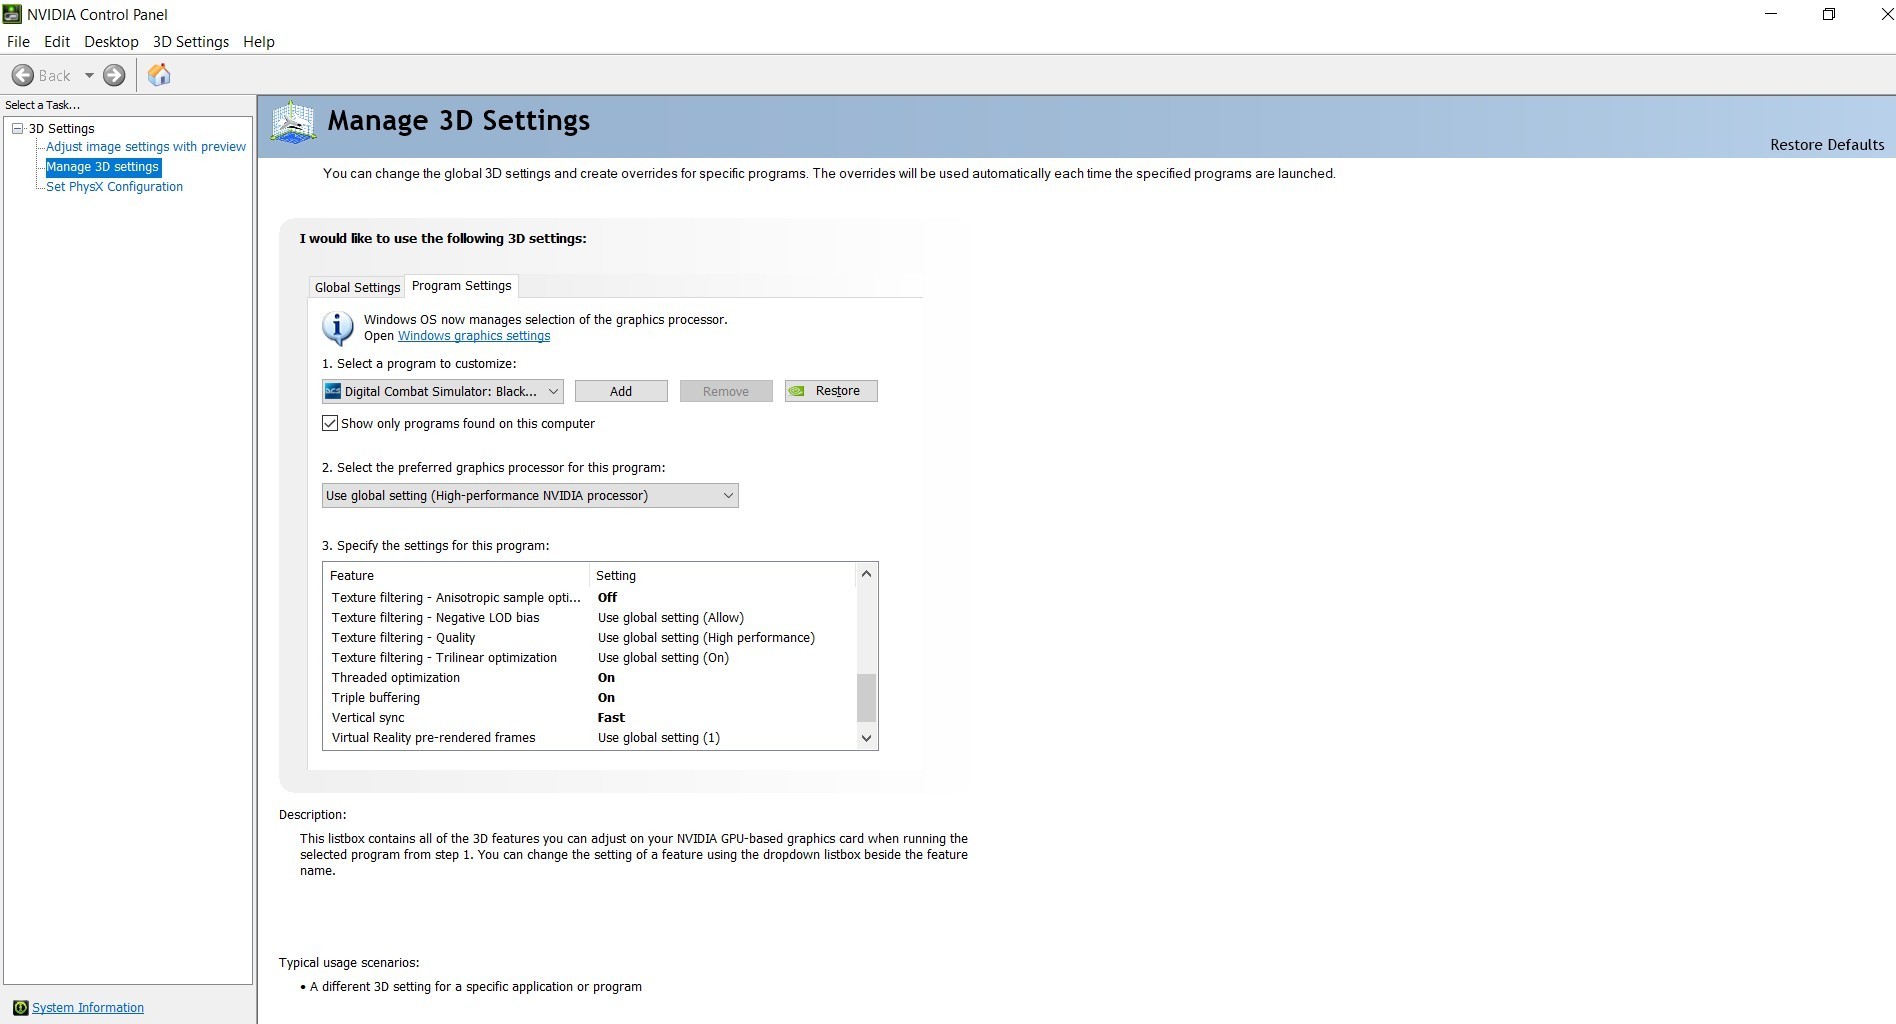This screenshot has width=1896, height=1024.
Task: Open the Help menu
Action: point(259,42)
